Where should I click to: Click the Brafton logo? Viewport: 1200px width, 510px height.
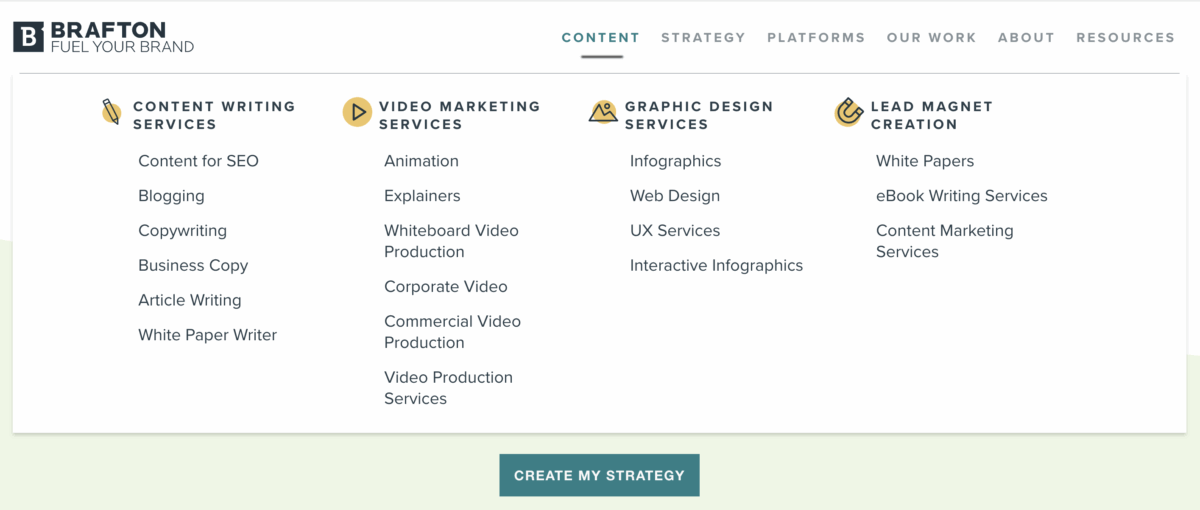pyautogui.click(x=103, y=37)
